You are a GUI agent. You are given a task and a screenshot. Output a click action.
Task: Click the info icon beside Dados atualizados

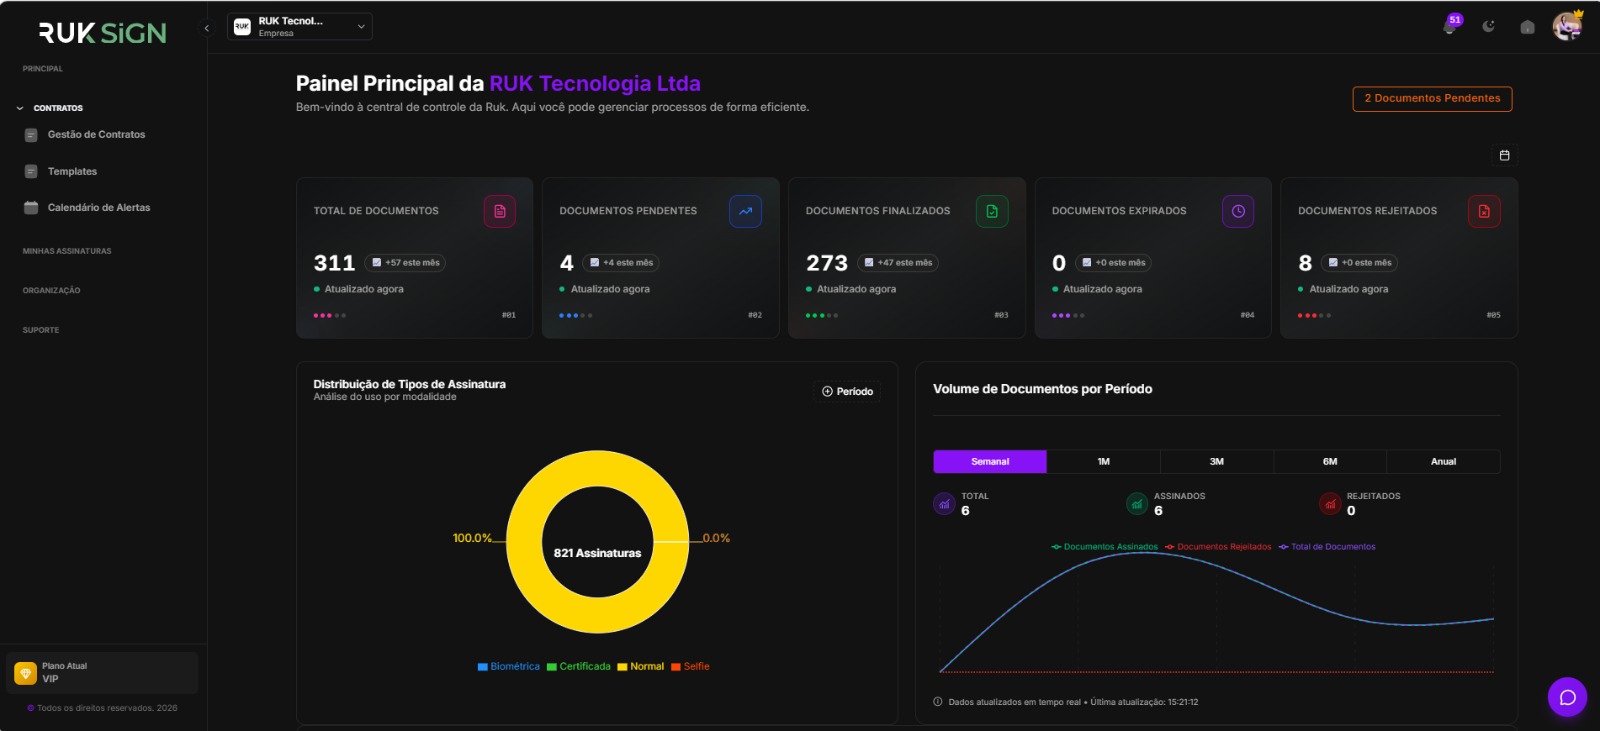[938, 702]
